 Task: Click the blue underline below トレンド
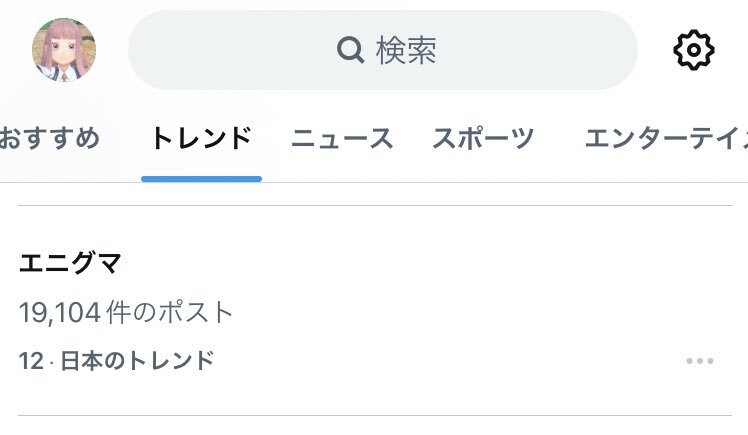tap(201, 179)
